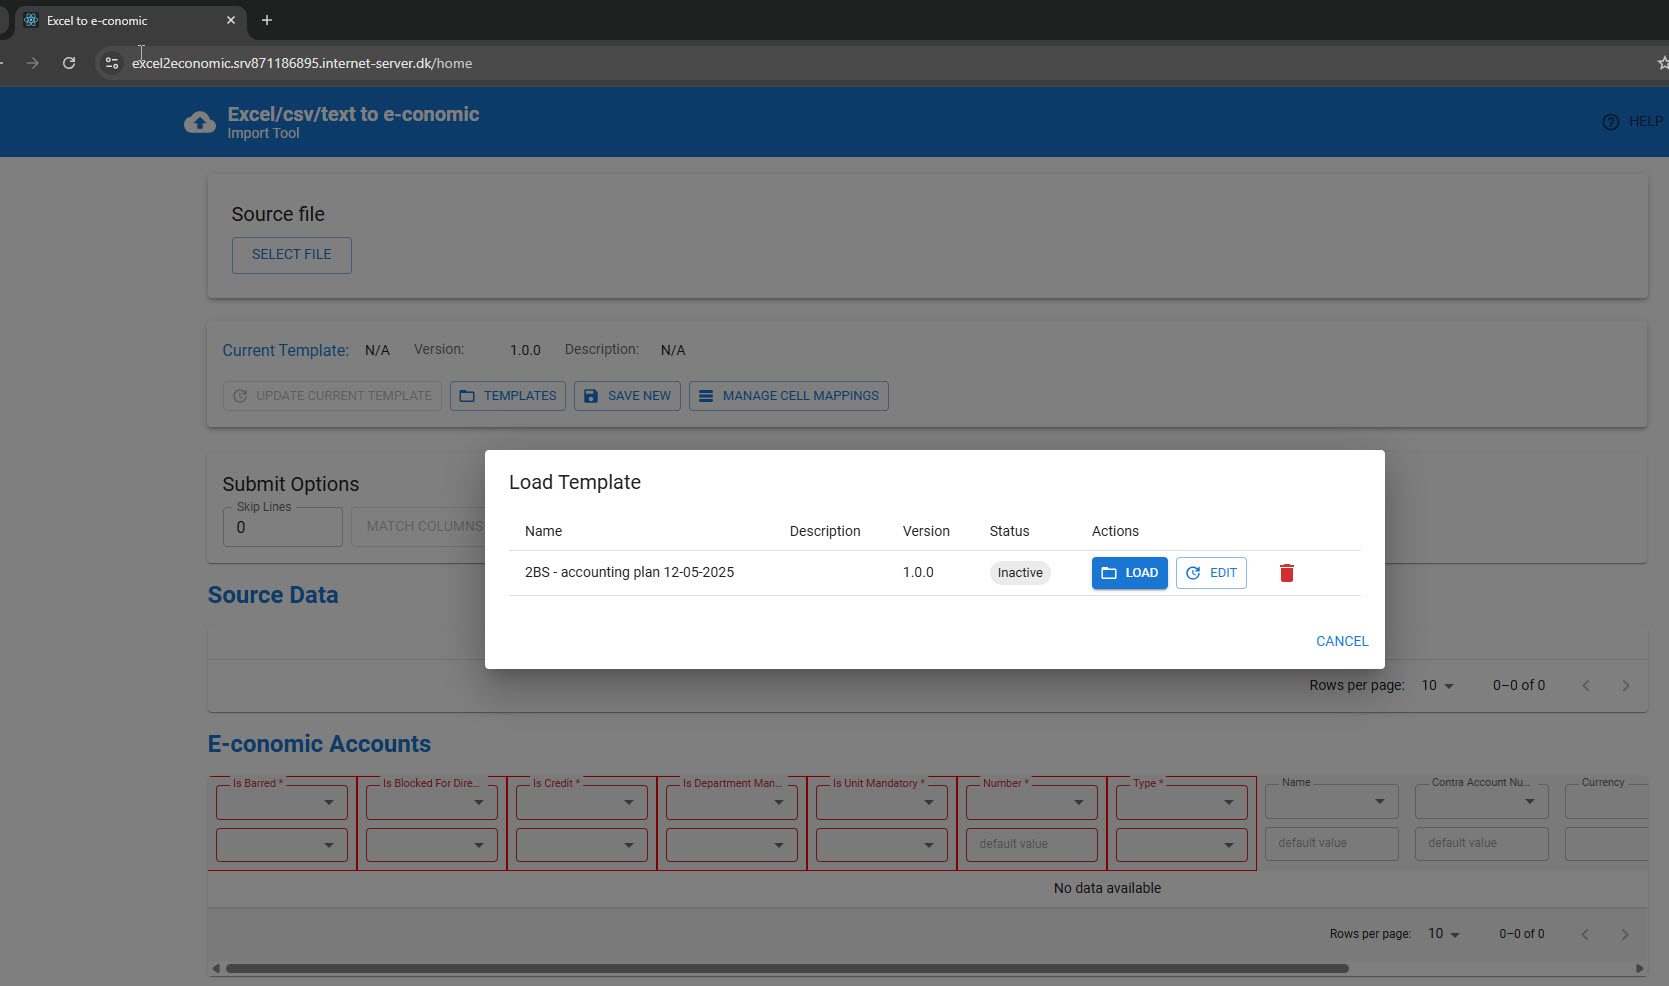1669x986 pixels.
Task: Open second dropdown under Is Credit
Action: coord(582,845)
